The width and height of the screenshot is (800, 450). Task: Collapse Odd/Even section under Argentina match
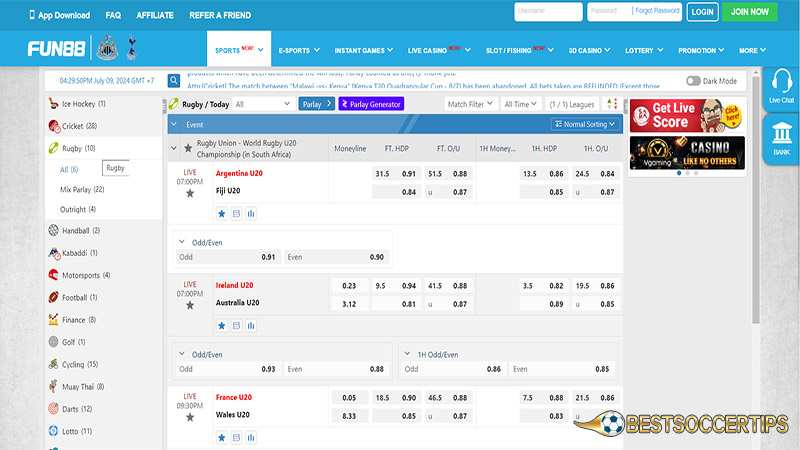click(182, 242)
